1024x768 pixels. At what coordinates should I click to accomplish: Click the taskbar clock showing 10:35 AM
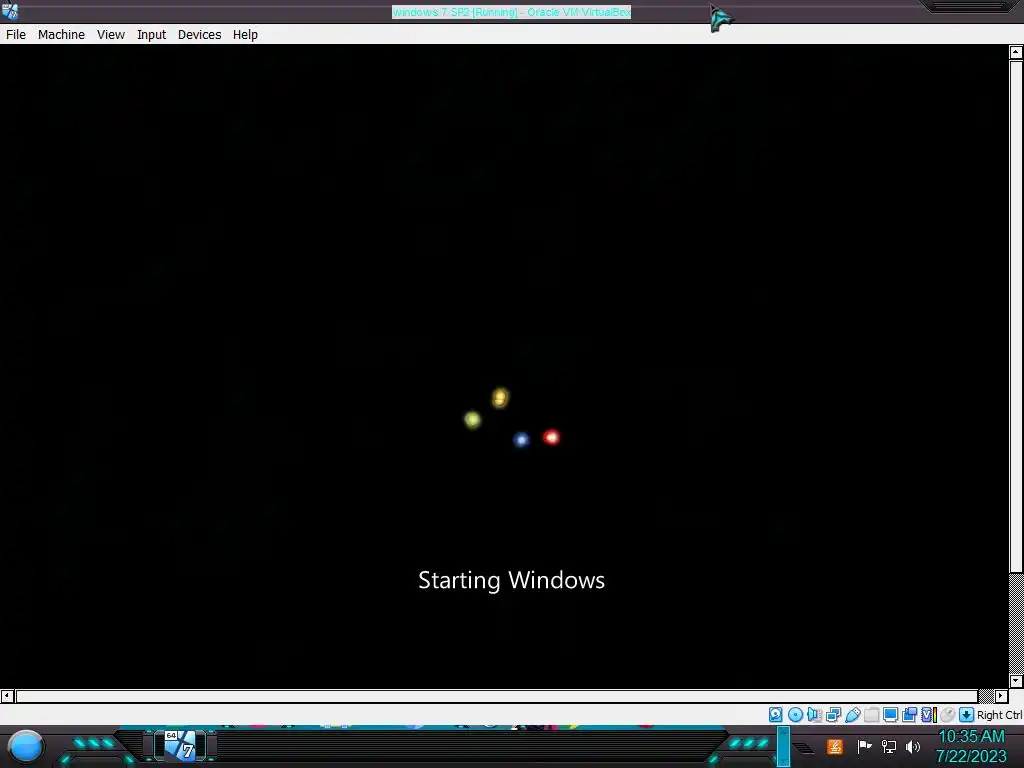(x=972, y=746)
